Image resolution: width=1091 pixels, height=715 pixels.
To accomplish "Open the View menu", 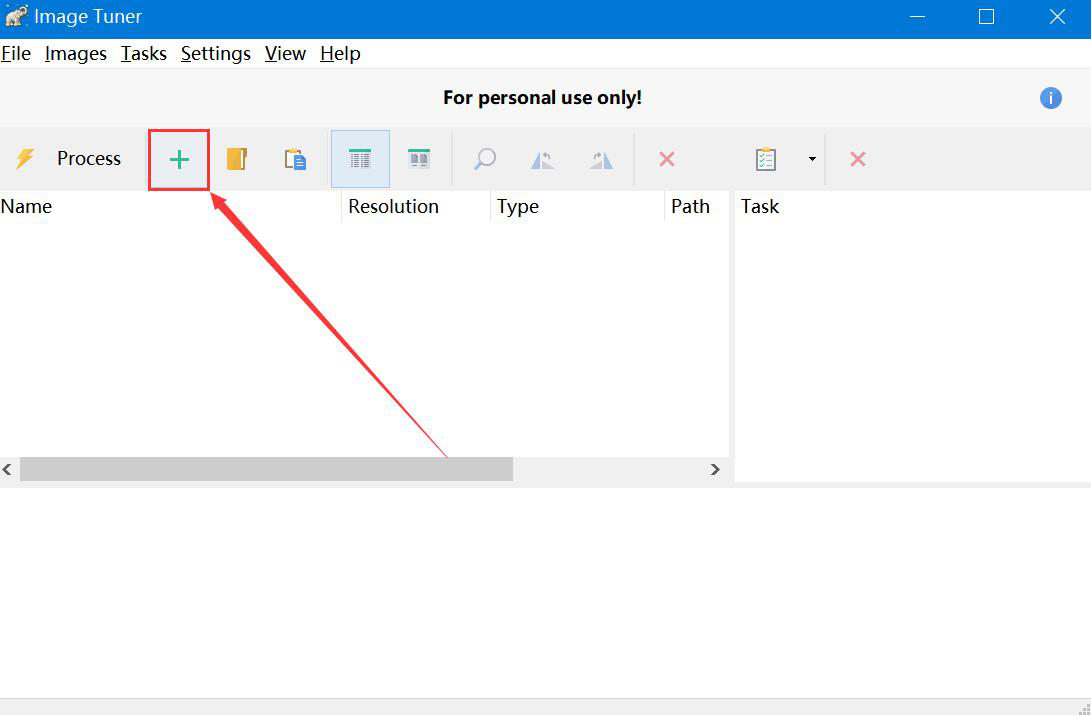I will 285,54.
